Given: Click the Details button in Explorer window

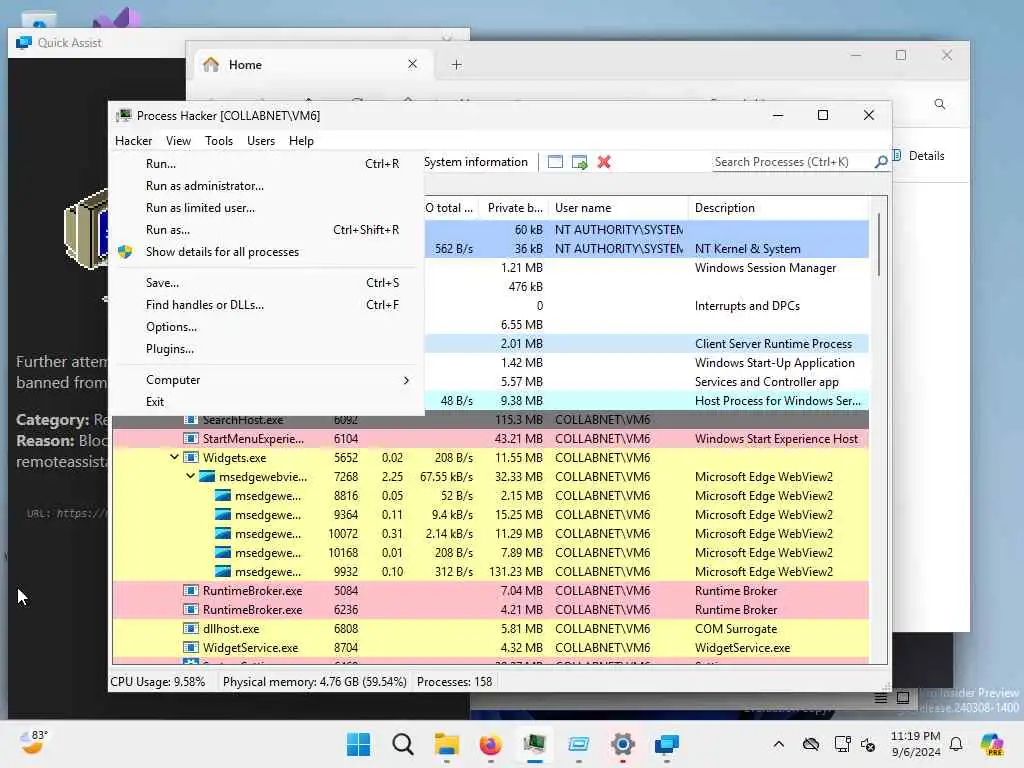Looking at the screenshot, I should 919,156.
